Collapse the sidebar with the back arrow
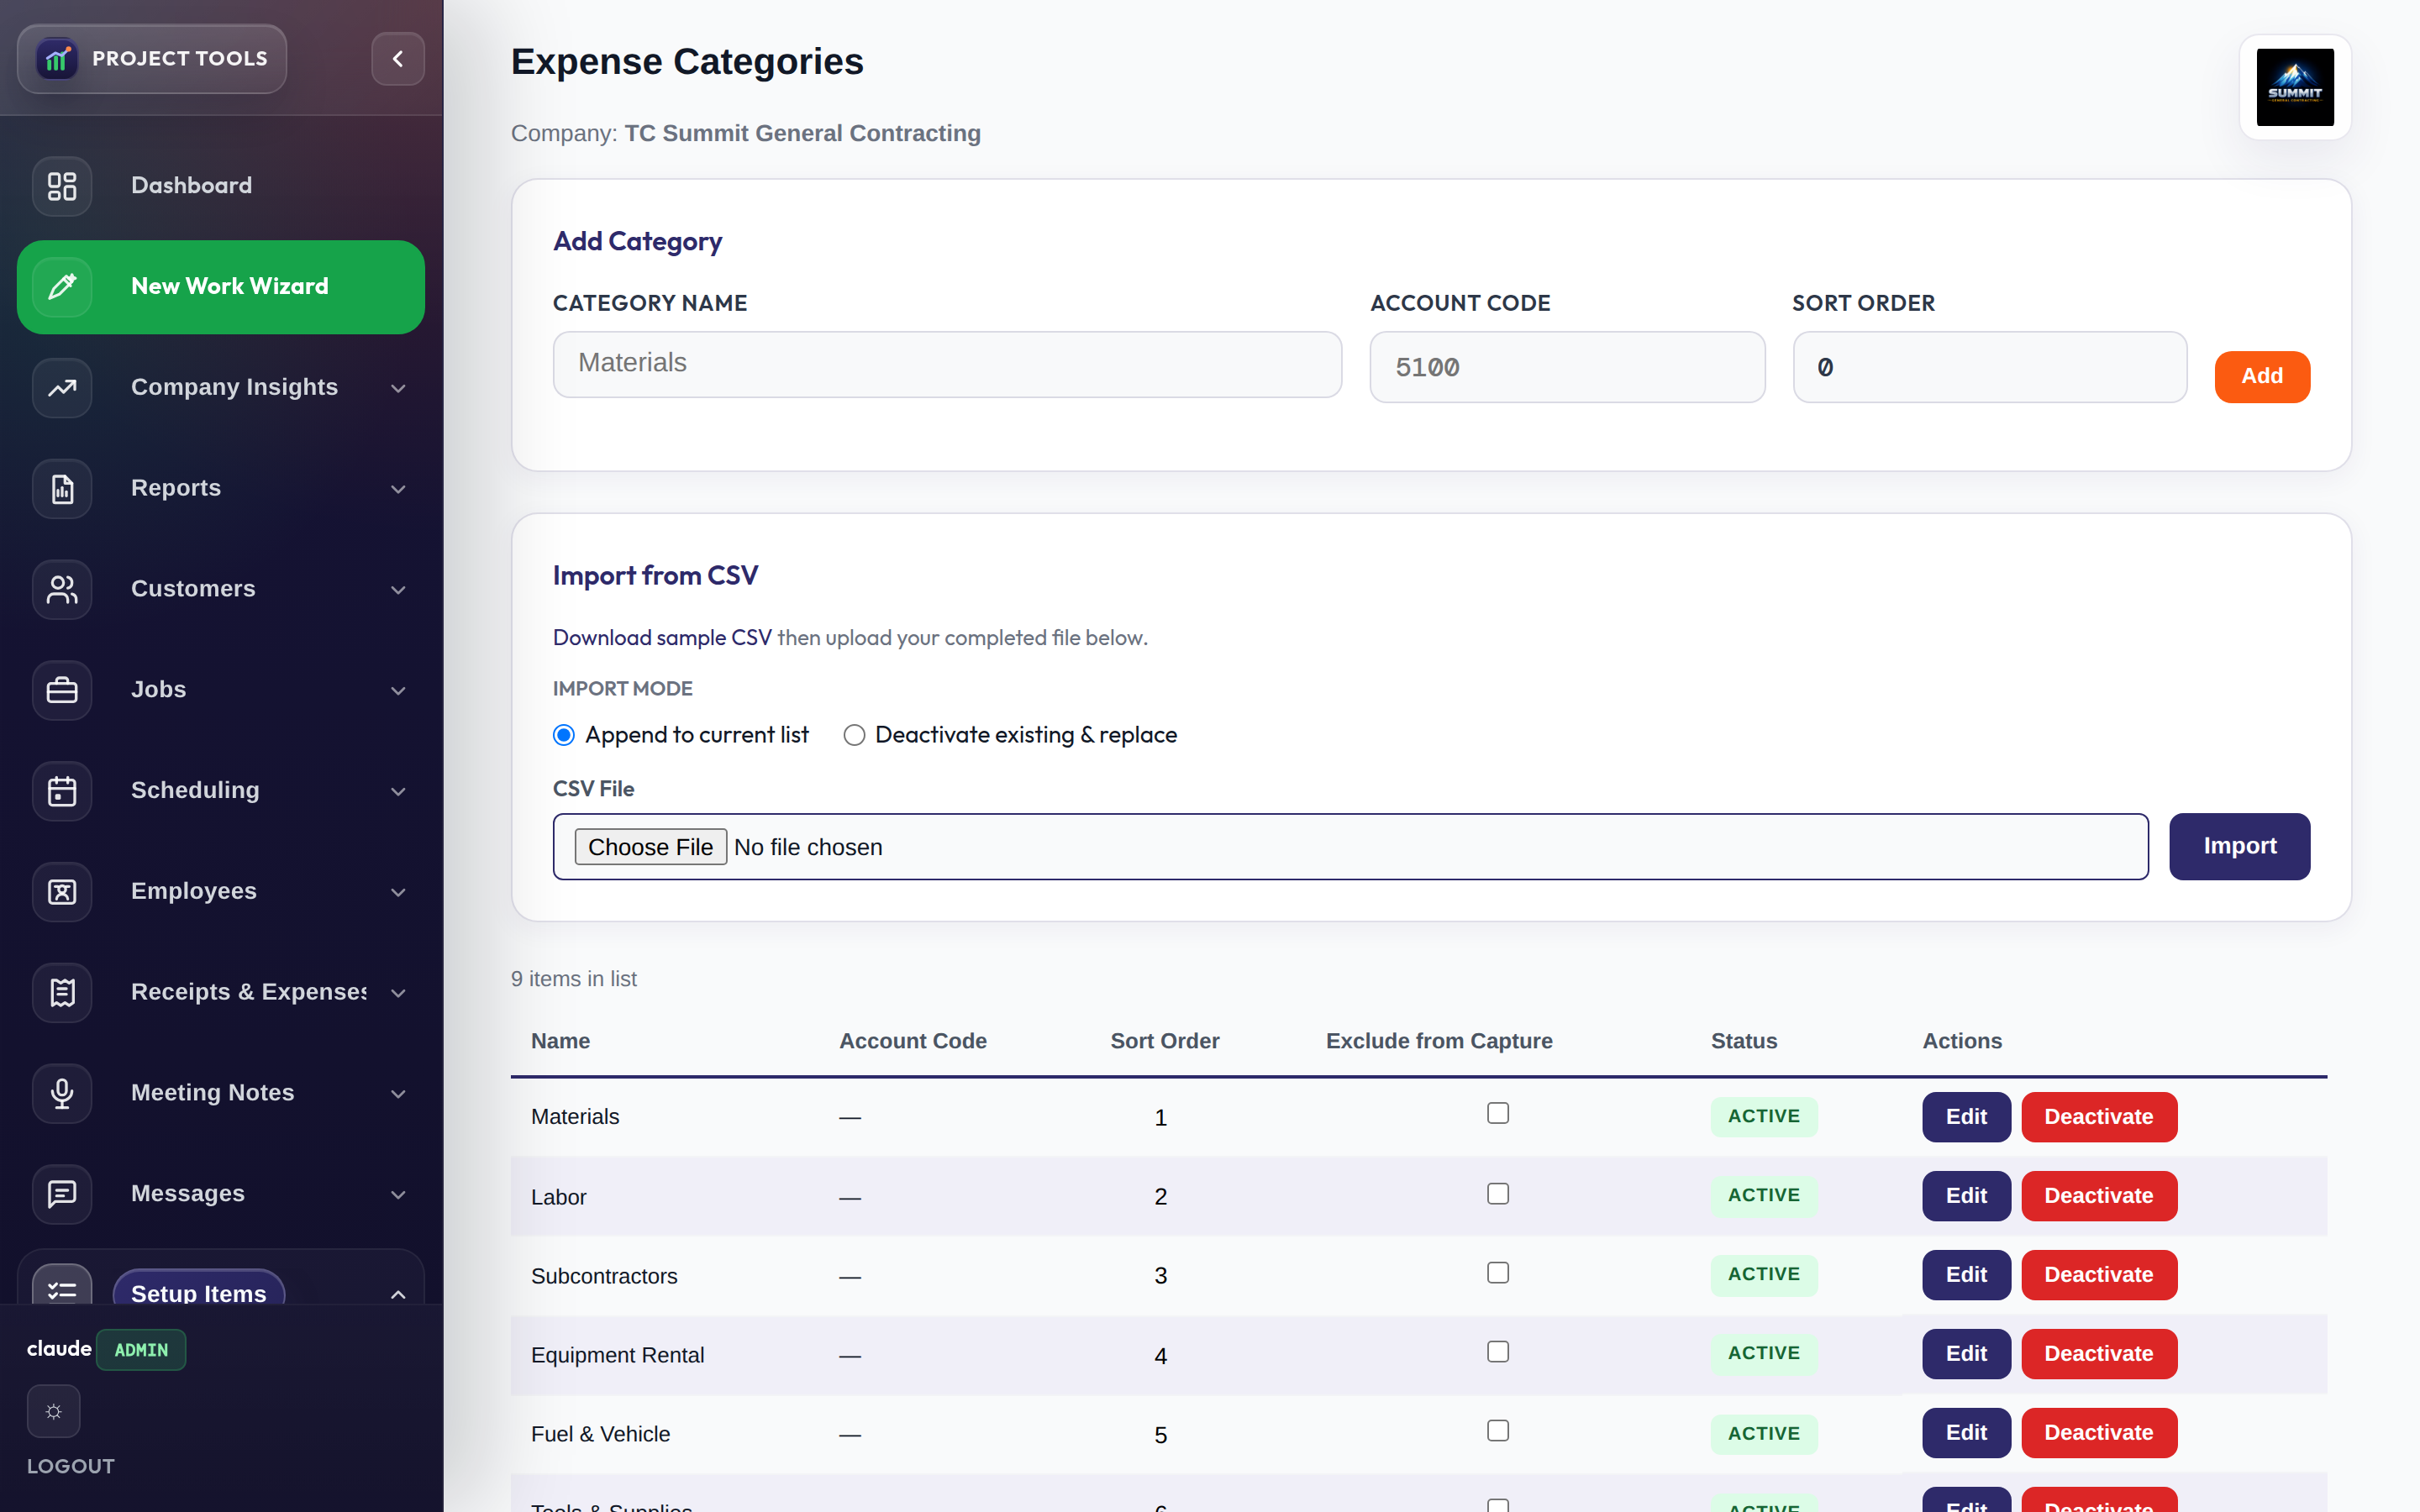Viewport: 2420px width, 1512px height. tap(398, 59)
